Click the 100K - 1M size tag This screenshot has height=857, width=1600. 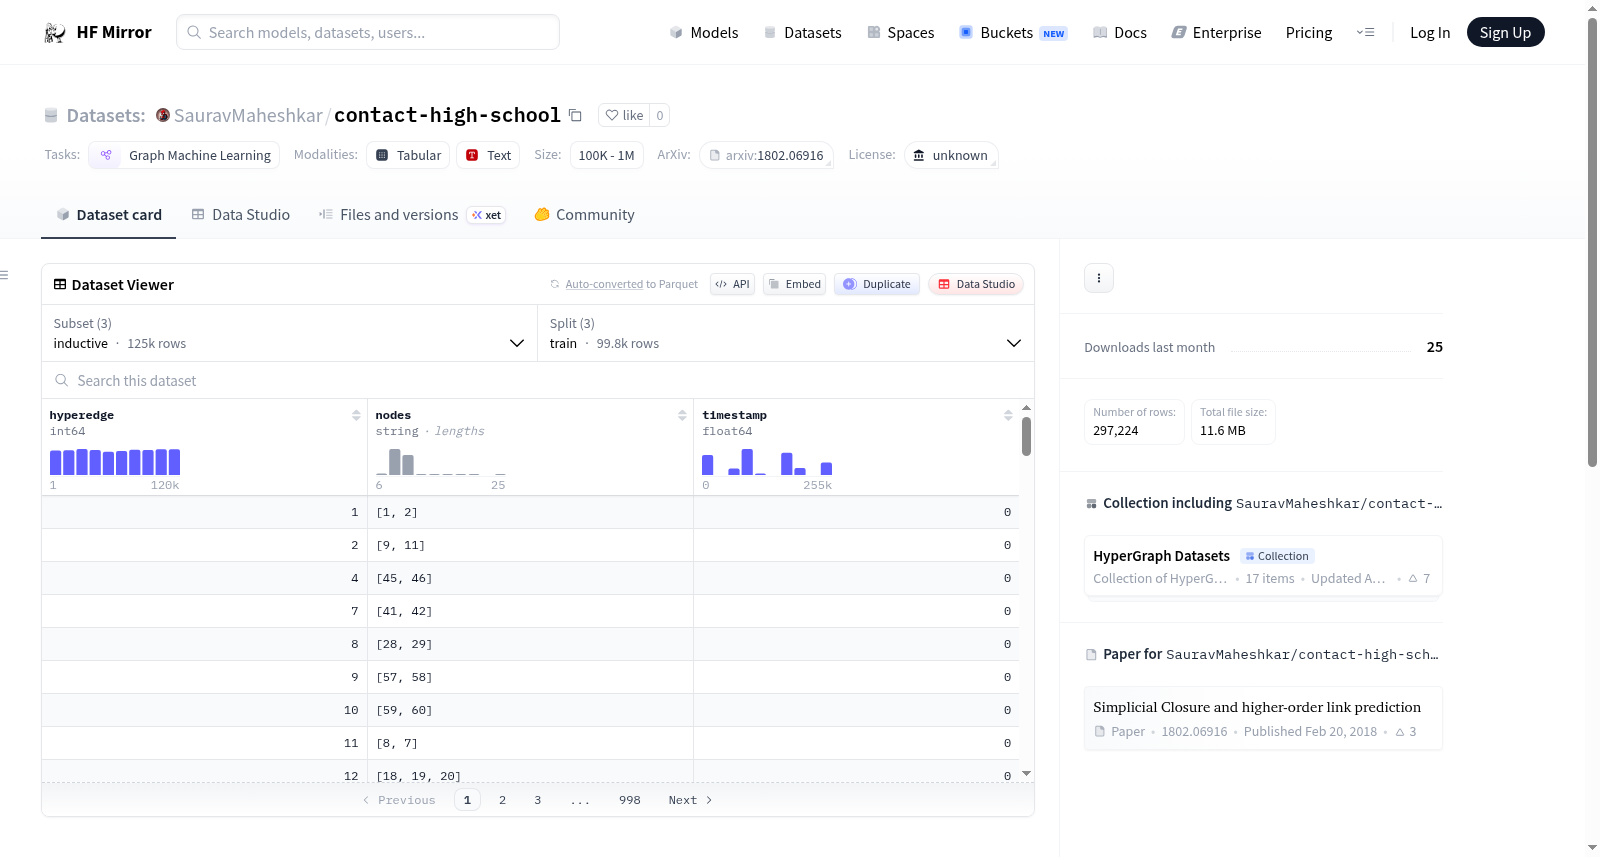(x=607, y=155)
